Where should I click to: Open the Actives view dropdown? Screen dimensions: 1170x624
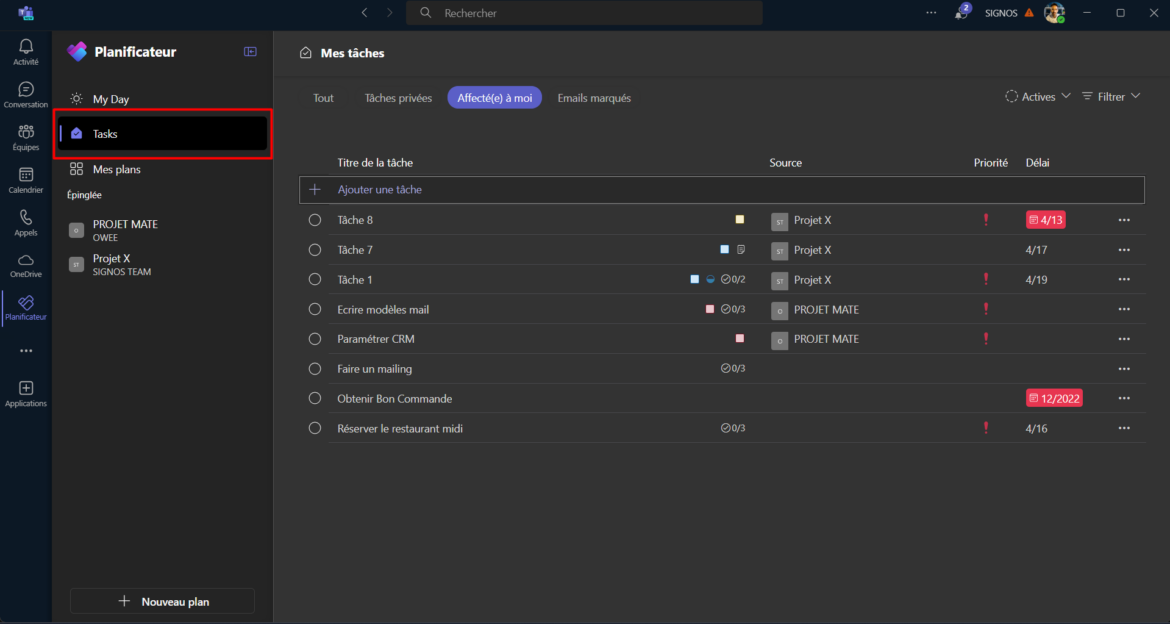pyautogui.click(x=1037, y=96)
